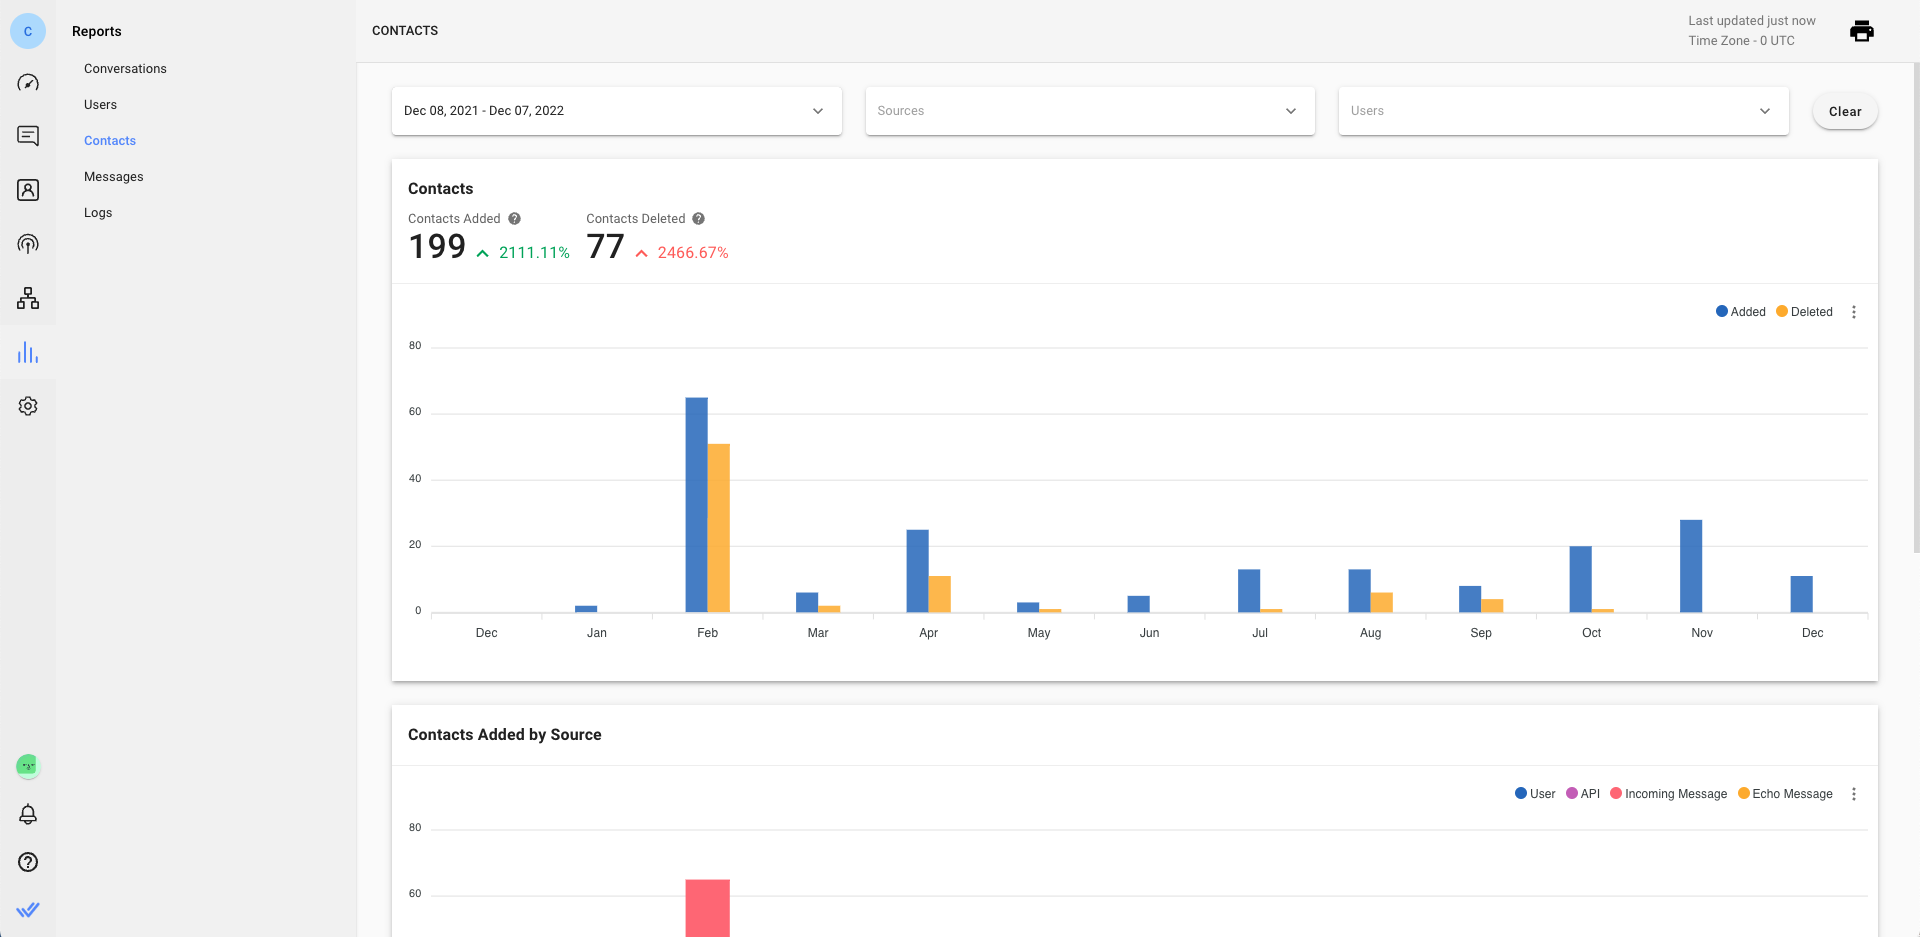Image resolution: width=1920 pixels, height=937 pixels.
Task: Open the Users filter dropdown
Action: coord(1563,111)
